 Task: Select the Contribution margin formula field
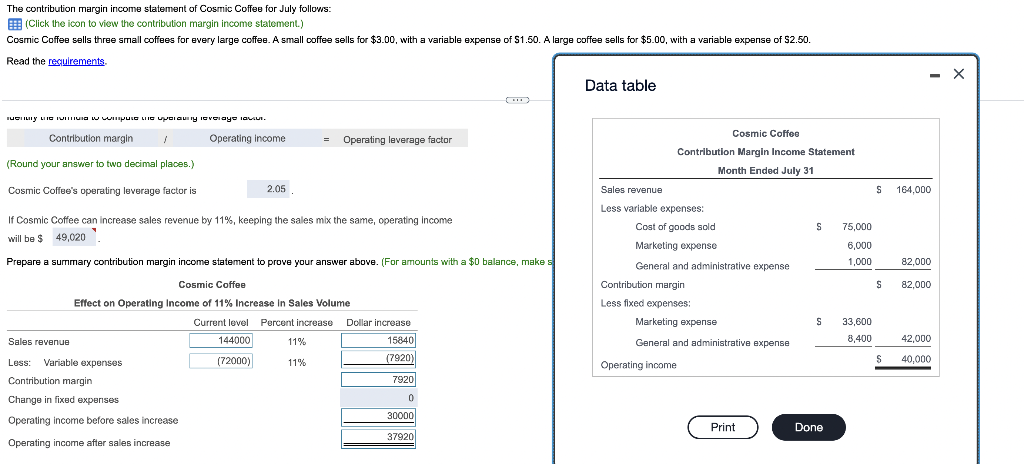(x=91, y=139)
